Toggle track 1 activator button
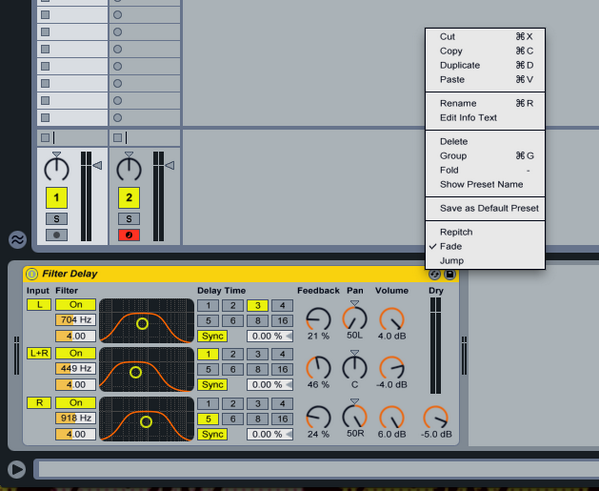This screenshot has height=491, width=599. [57, 198]
